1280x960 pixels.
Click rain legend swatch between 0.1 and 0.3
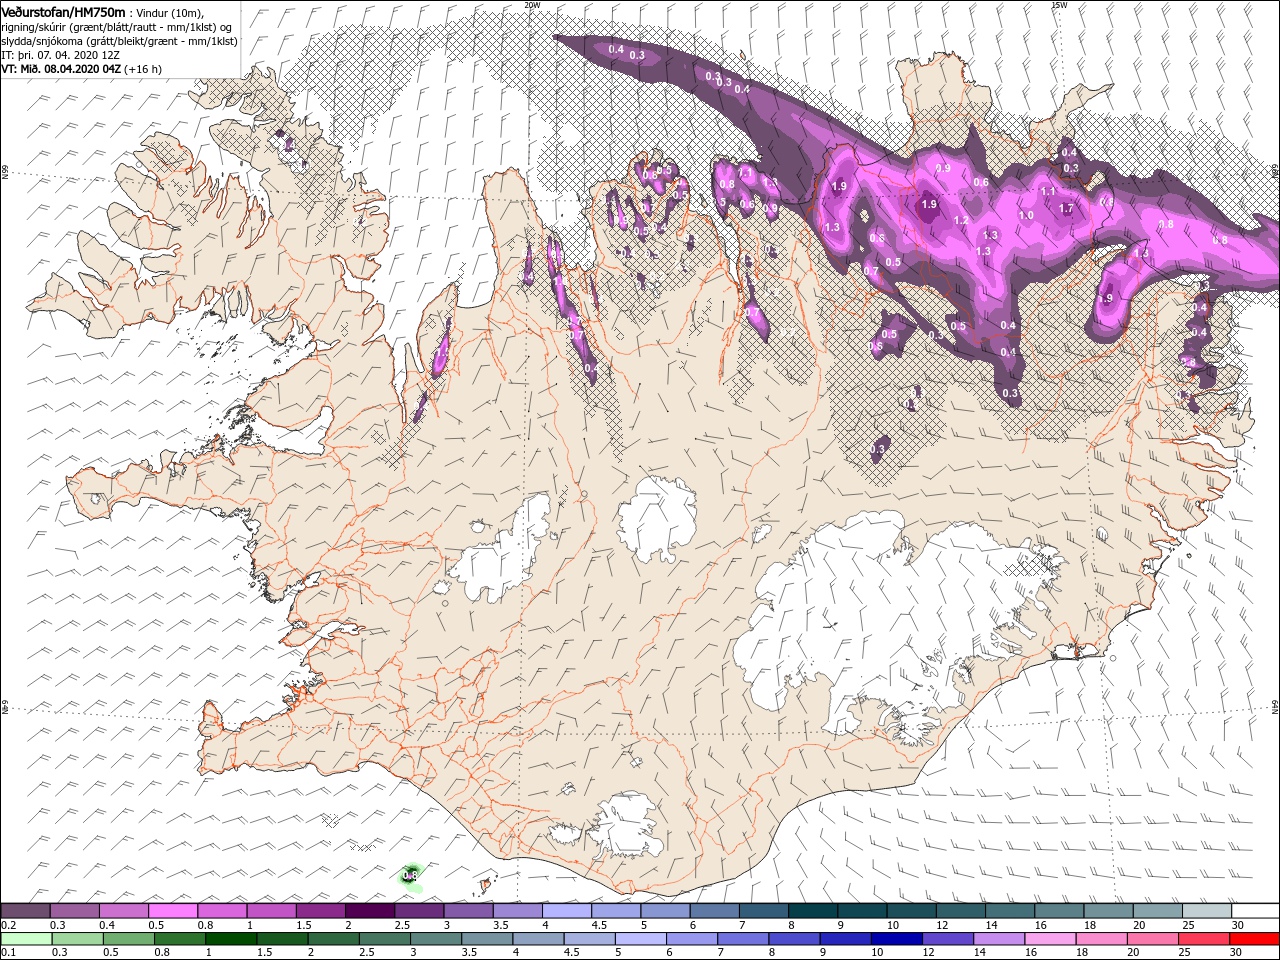pyautogui.click(x=26, y=939)
